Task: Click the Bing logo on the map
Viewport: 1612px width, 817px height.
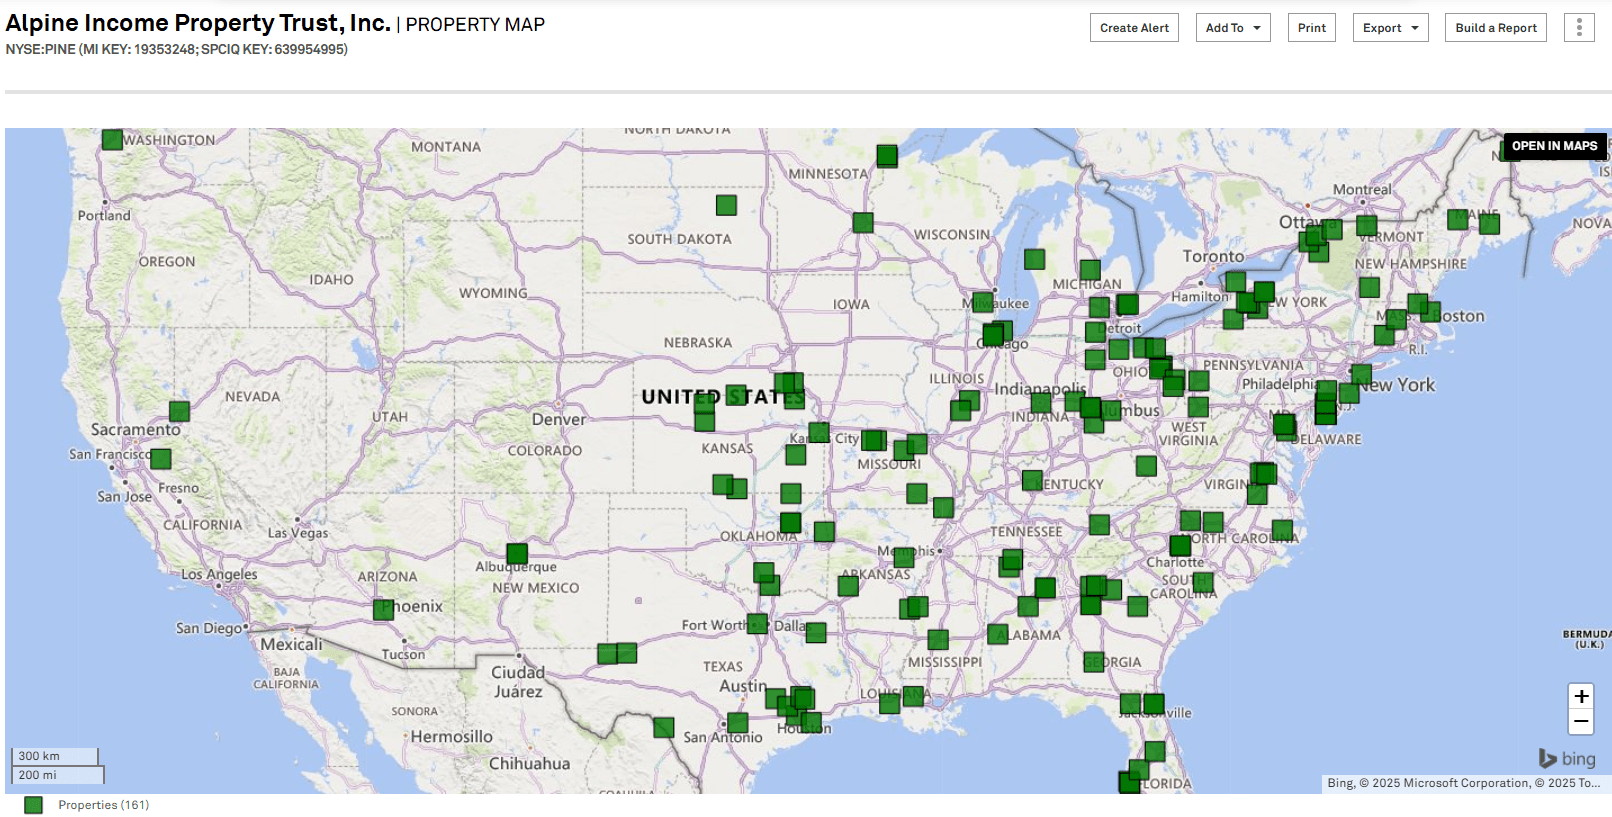Action: coord(1567,759)
